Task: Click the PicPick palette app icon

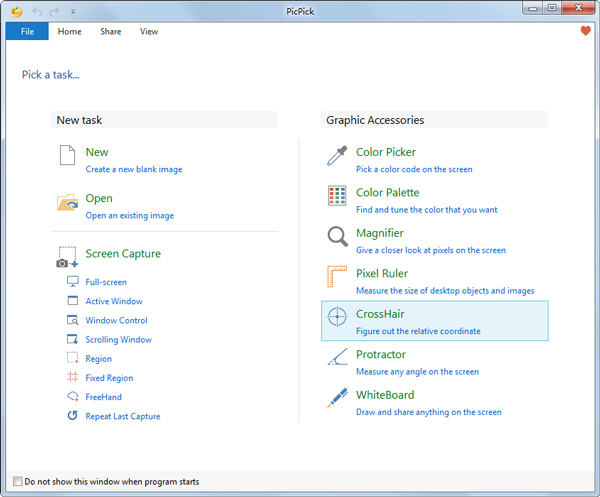Action: tap(16, 11)
